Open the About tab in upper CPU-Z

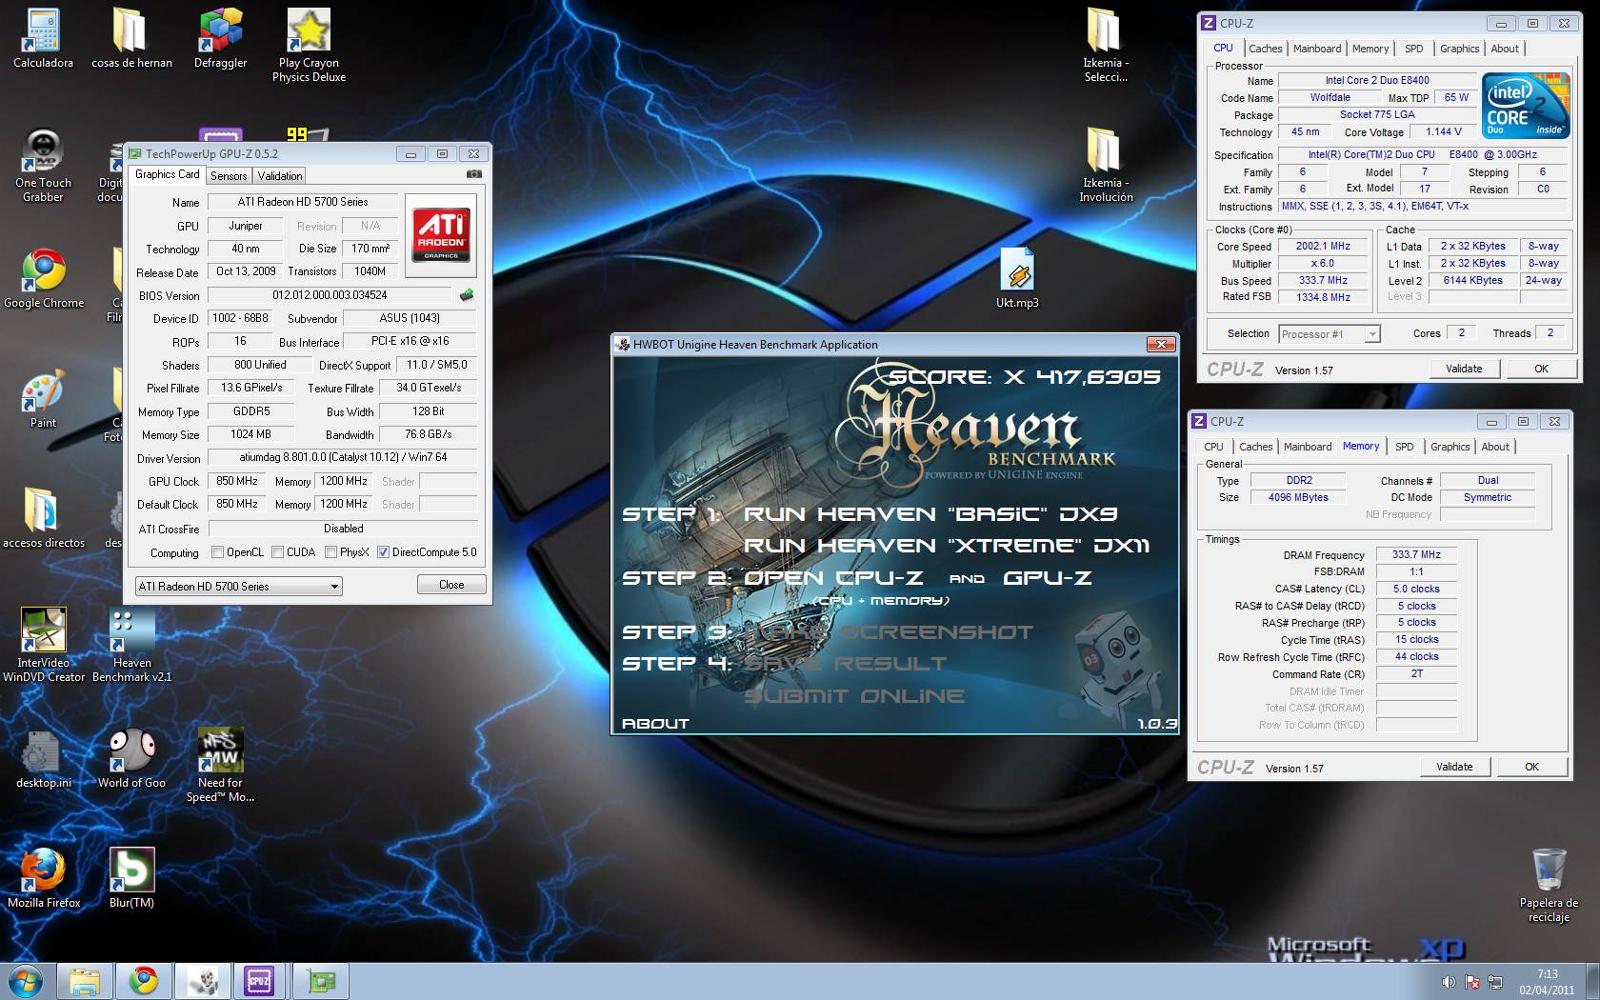coord(1505,48)
